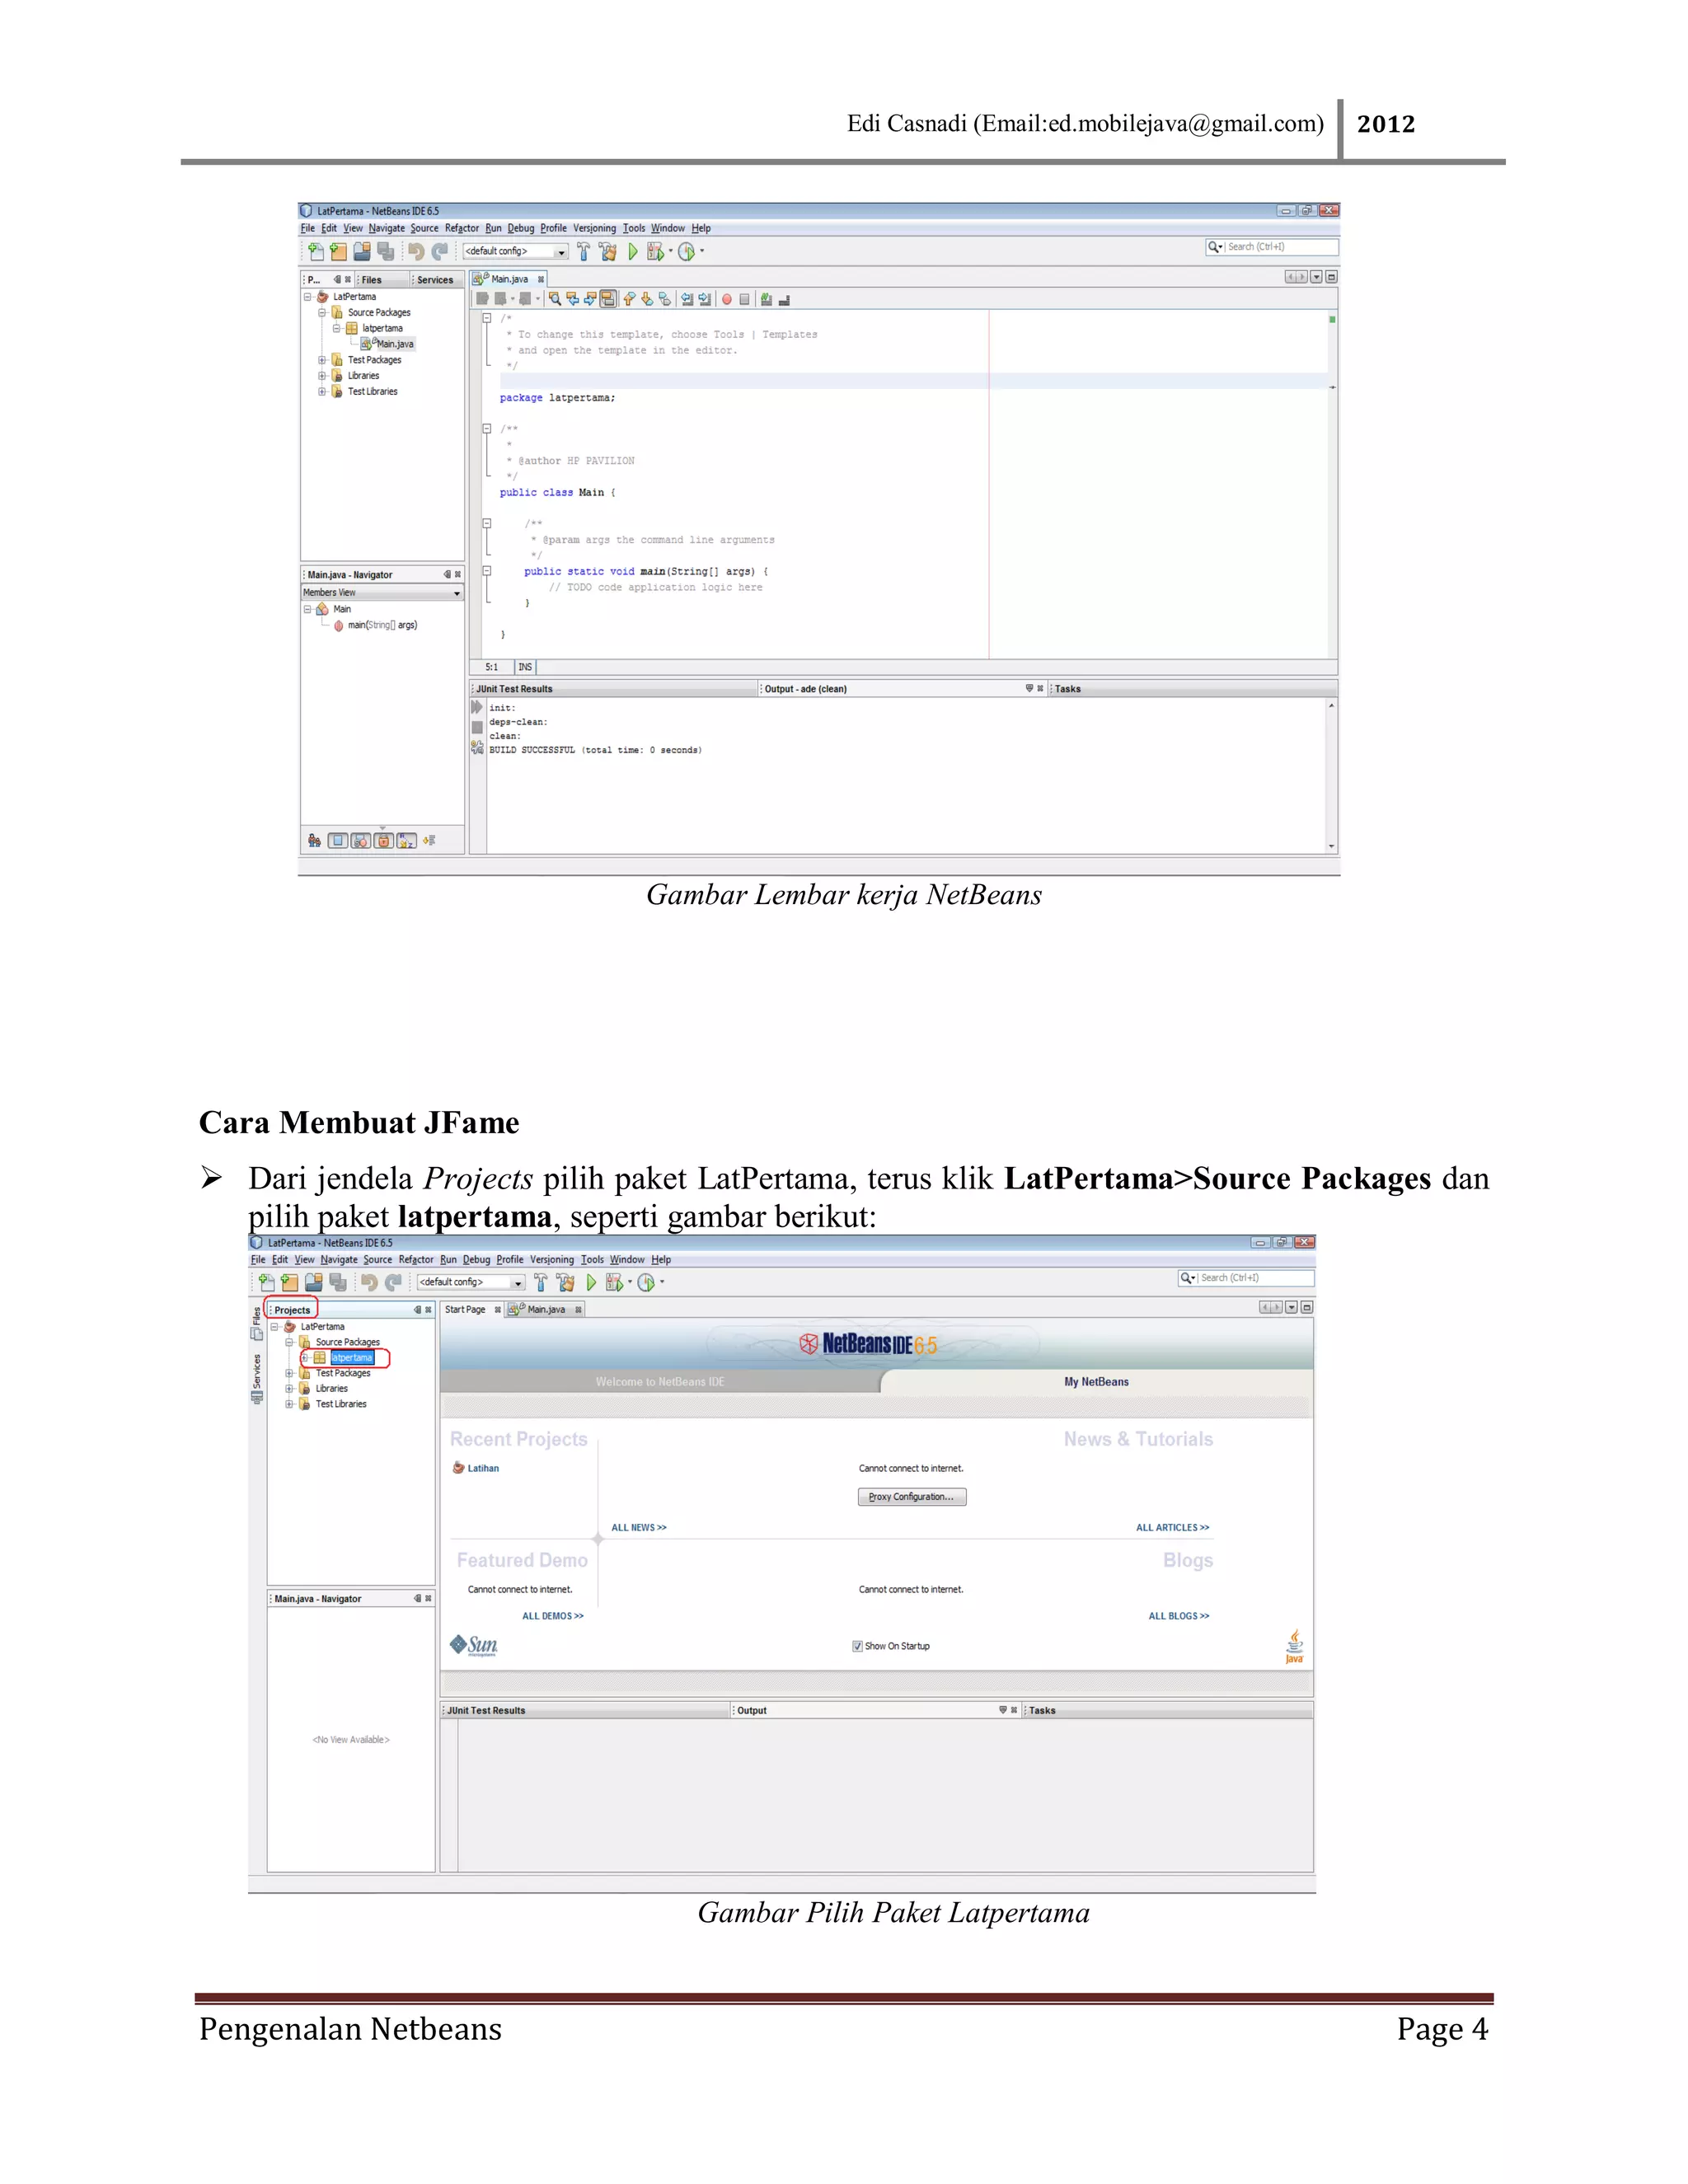Click Output - ade (clean) tab
This screenshot has width=1688, height=2184.
coord(805,689)
